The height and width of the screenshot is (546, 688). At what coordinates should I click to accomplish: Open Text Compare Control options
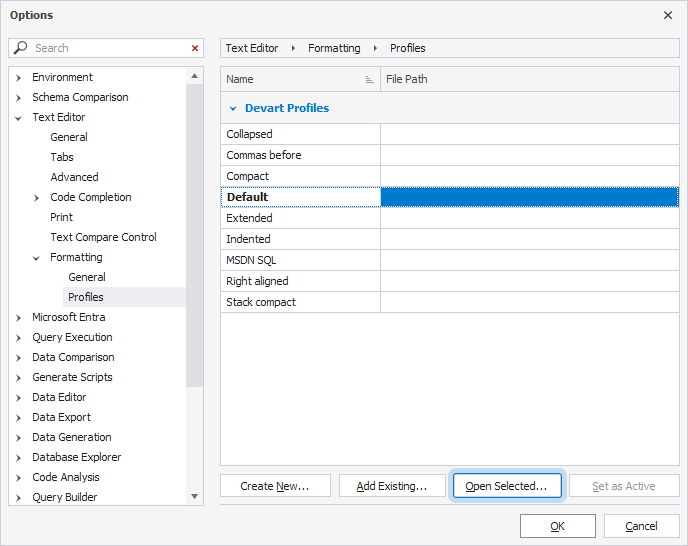point(103,237)
